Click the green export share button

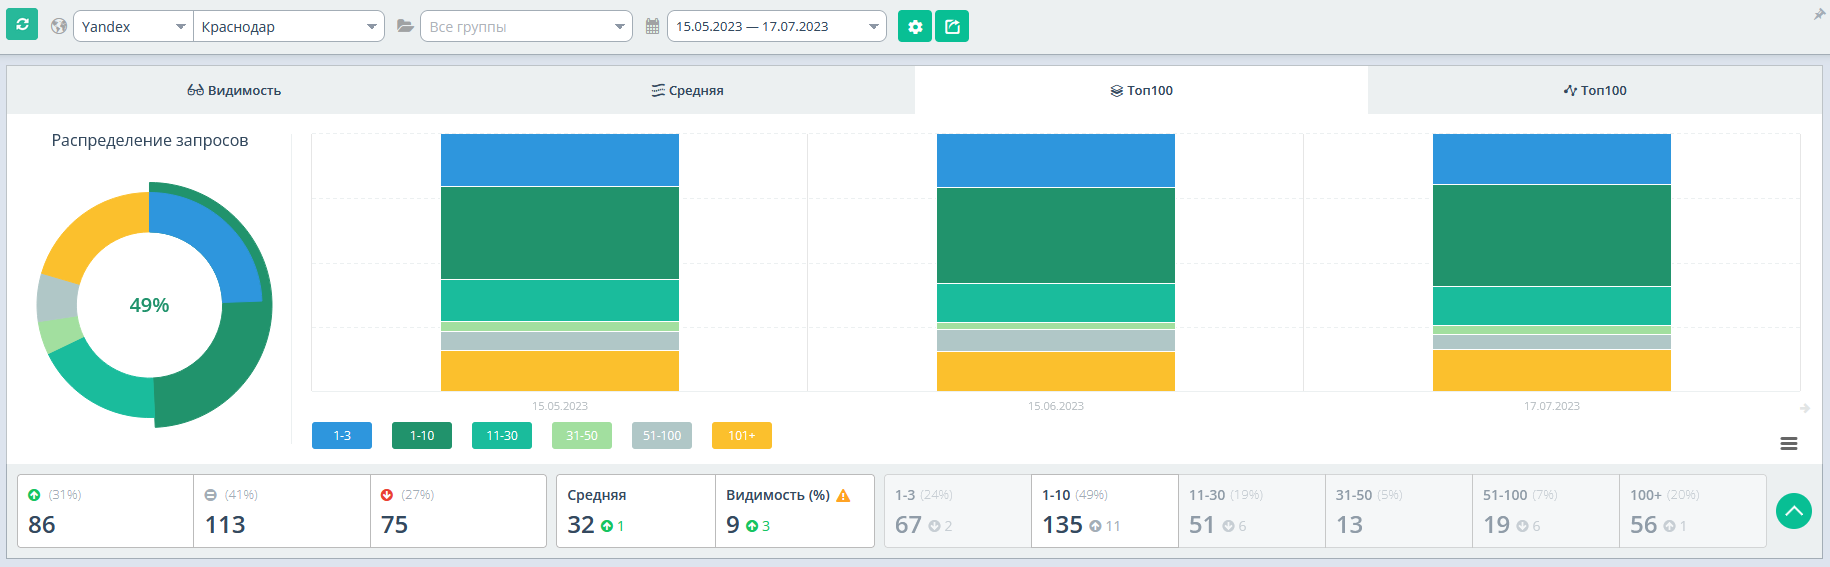952,26
